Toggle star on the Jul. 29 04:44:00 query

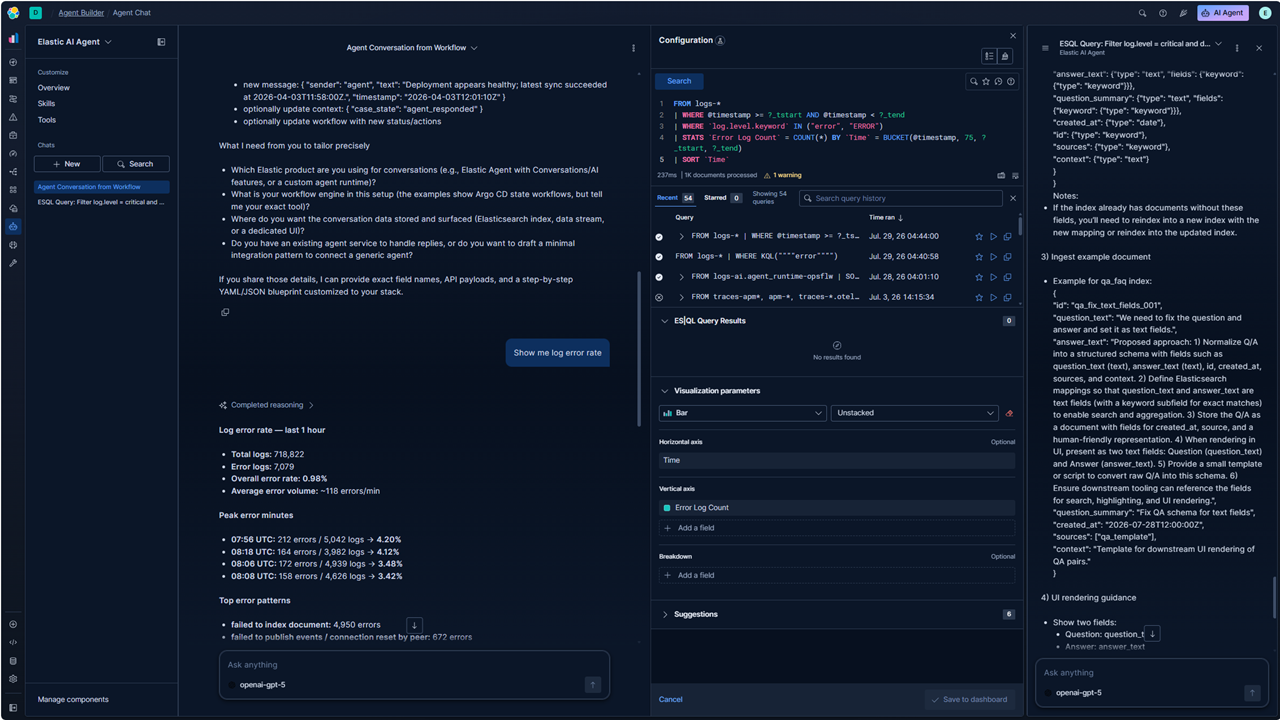pos(979,236)
